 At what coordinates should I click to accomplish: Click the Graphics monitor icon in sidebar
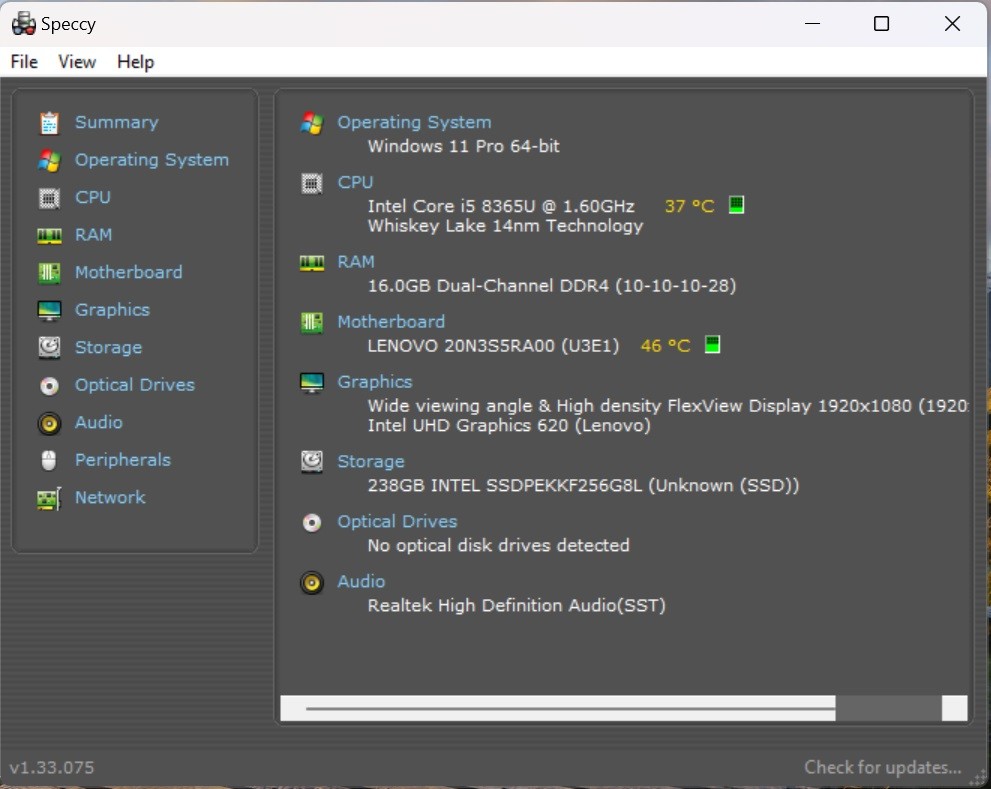coord(49,310)
